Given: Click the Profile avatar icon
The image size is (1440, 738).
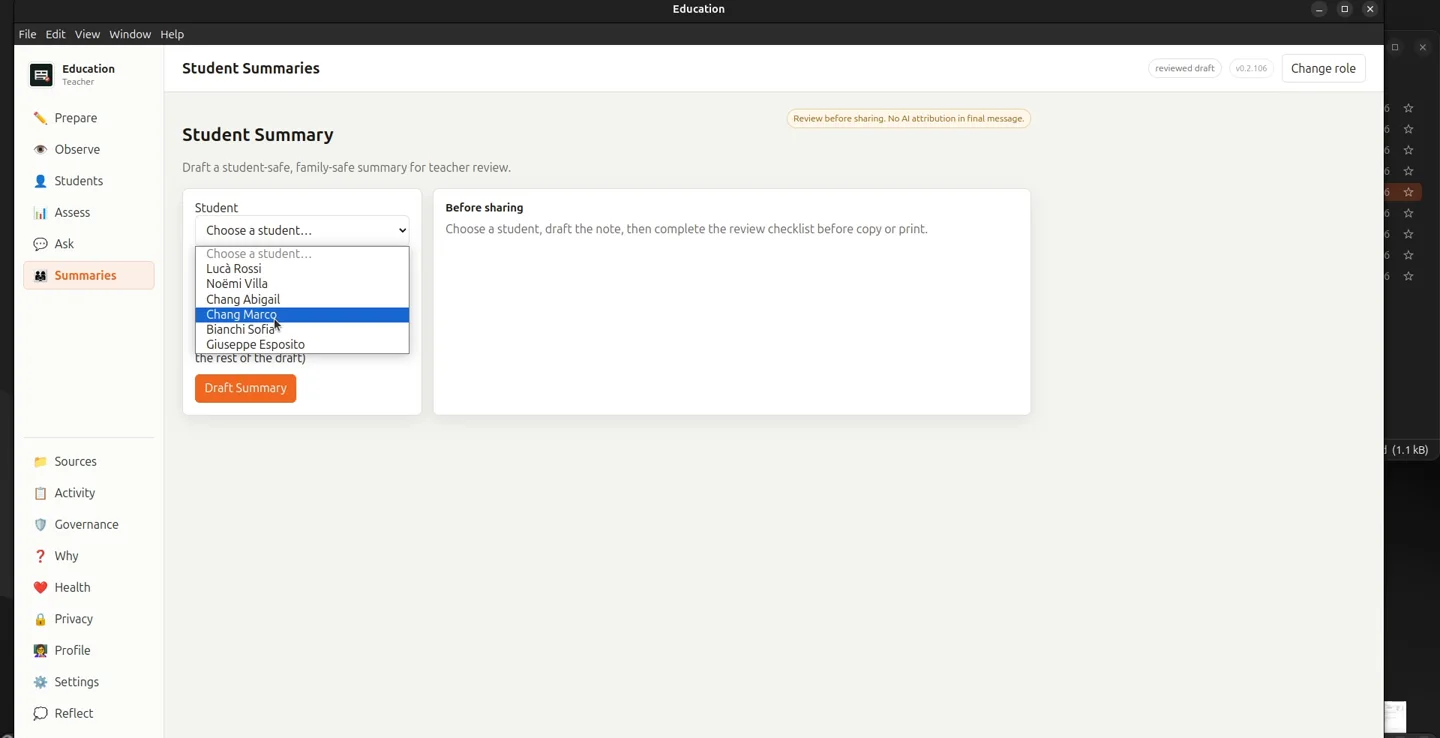Looking at the screenshot, I should point(40,651).
